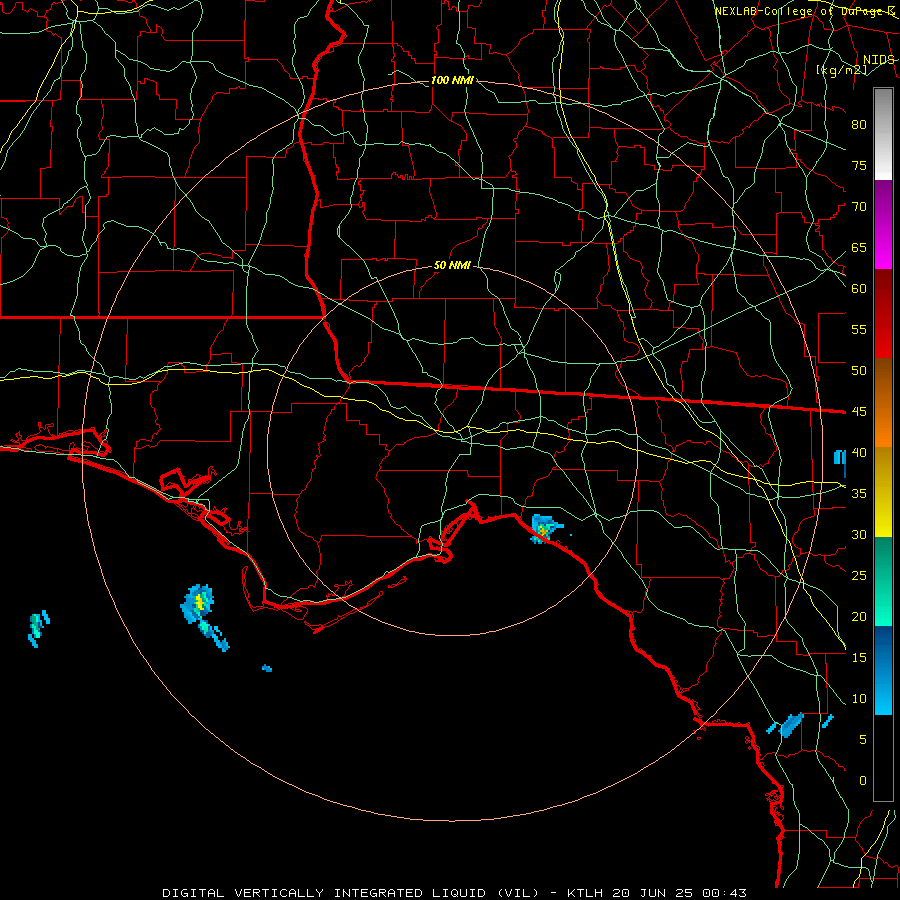Viewport: 900px width, 900px height.
Task: Pick the blue segment of the color bar
Action: (x=883, y=670)
